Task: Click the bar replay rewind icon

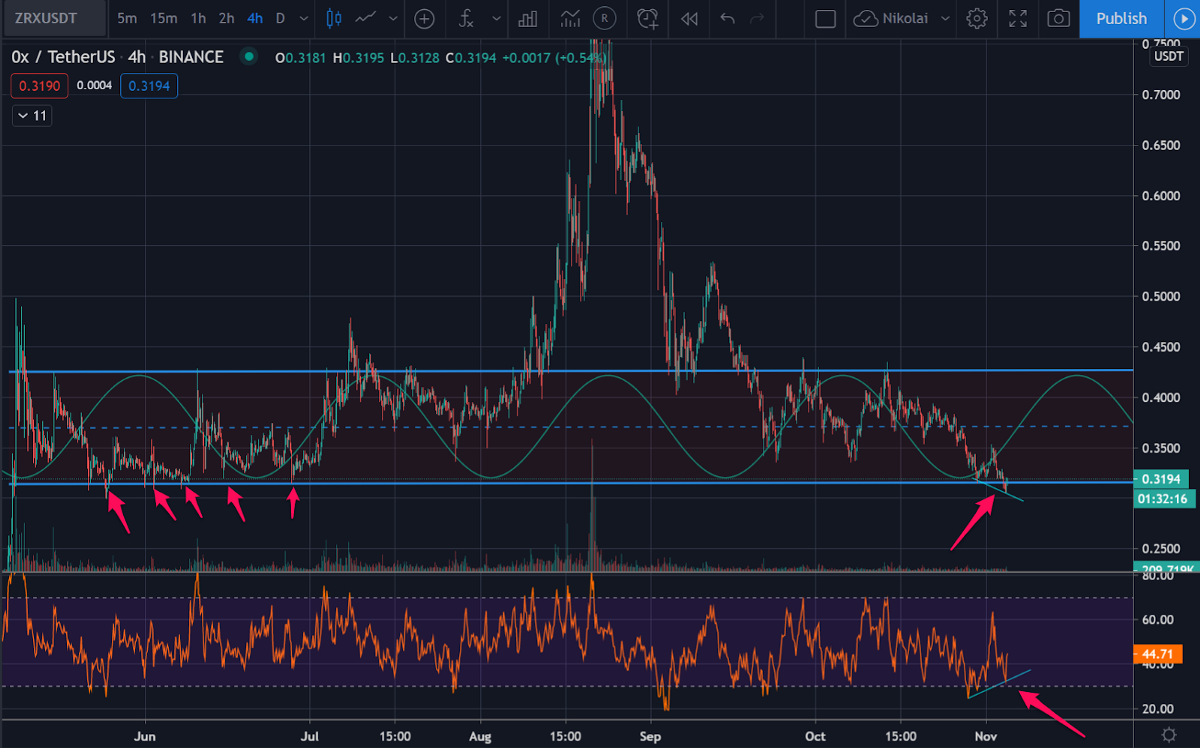Action: click(x=689, y=18)
